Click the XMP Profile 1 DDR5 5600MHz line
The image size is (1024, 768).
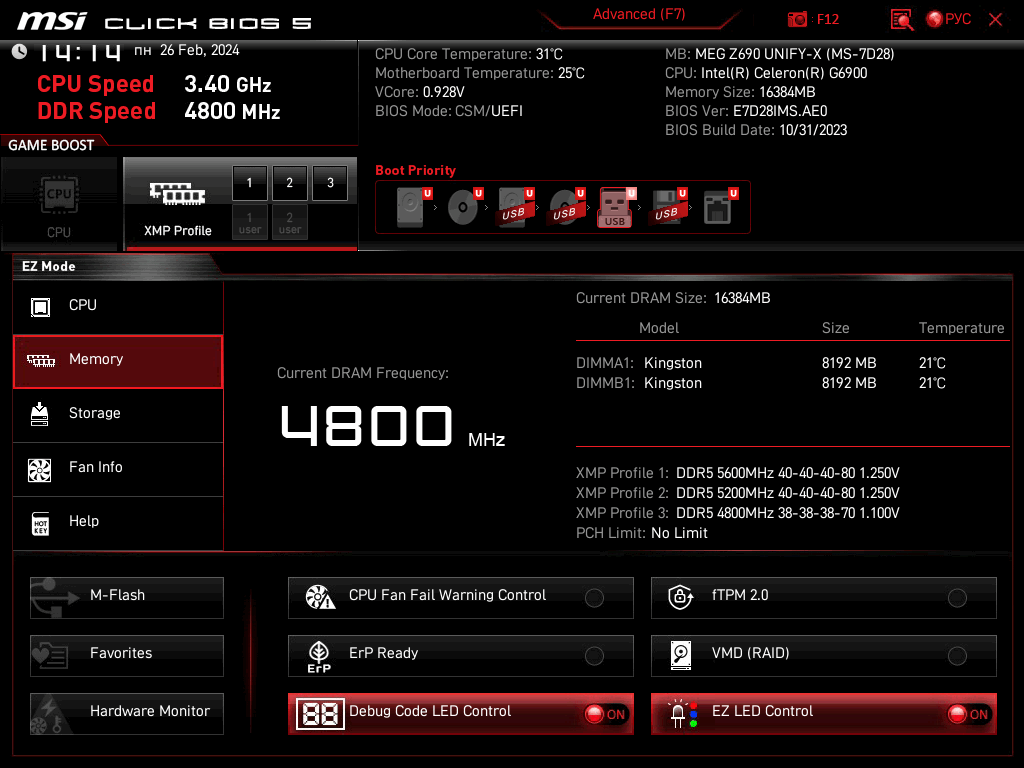click(x=737, y=473)
